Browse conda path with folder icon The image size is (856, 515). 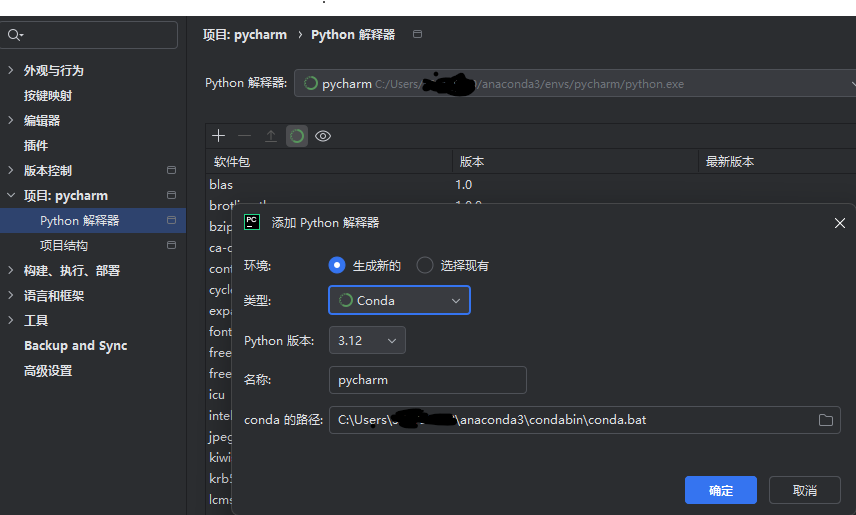point(825,420)
